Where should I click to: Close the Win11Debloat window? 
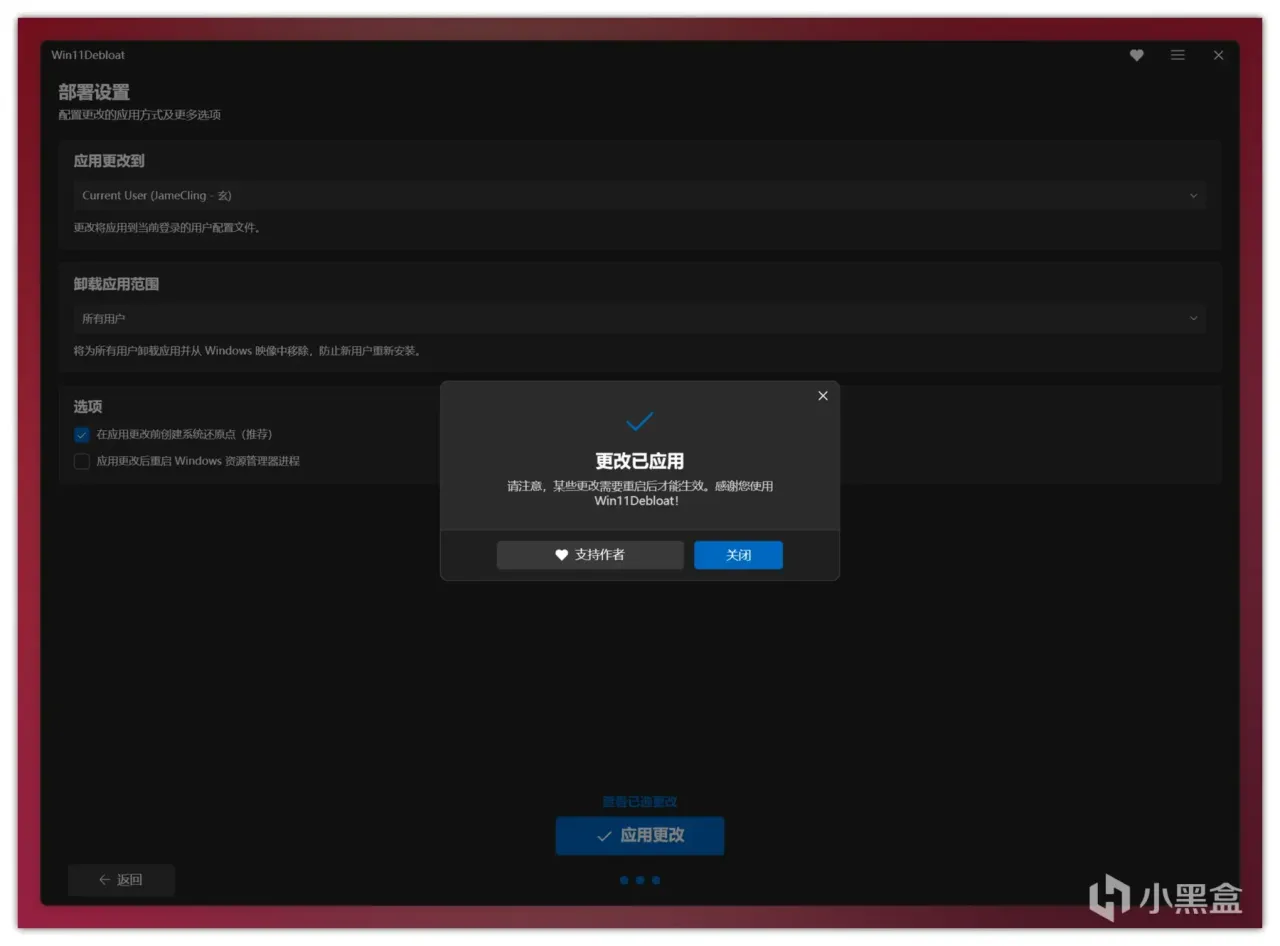pyautogui.click(x=1218, y=55)
